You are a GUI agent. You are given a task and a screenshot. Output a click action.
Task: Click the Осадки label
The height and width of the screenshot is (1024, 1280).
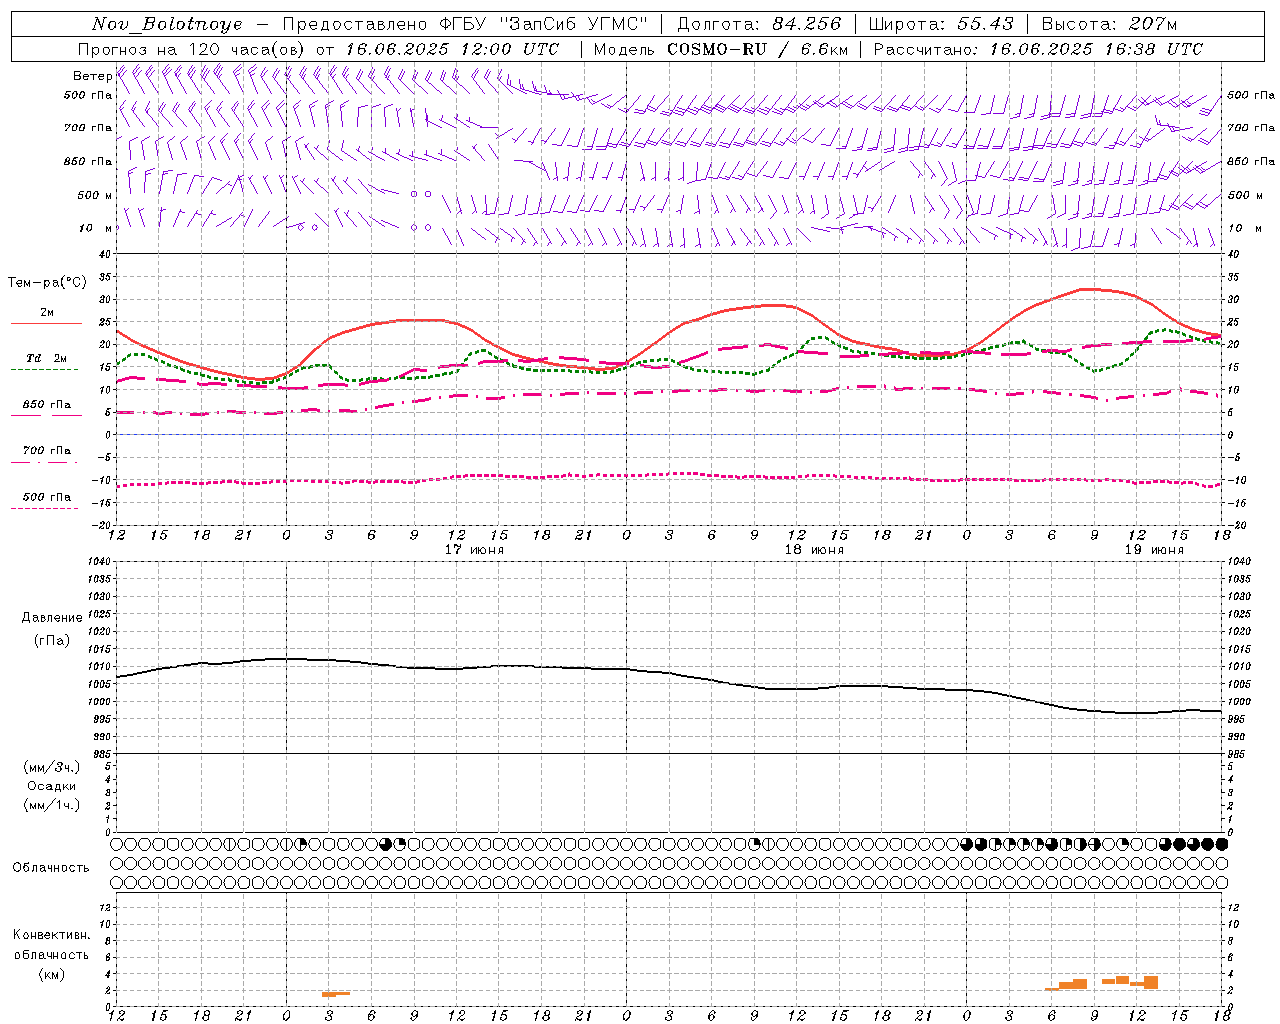tap(52, 786)
